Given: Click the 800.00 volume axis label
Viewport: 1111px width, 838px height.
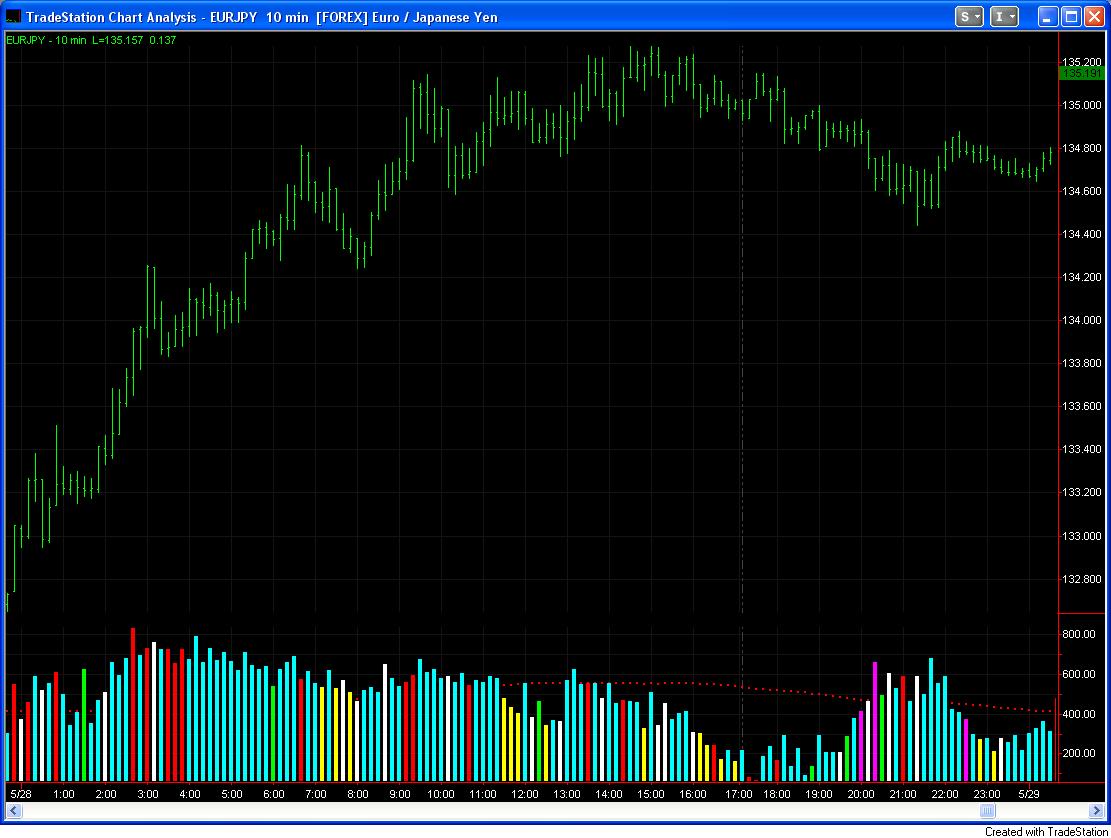Looking at the screenshot, I should pyautogui.click(x=1078, y=634).
